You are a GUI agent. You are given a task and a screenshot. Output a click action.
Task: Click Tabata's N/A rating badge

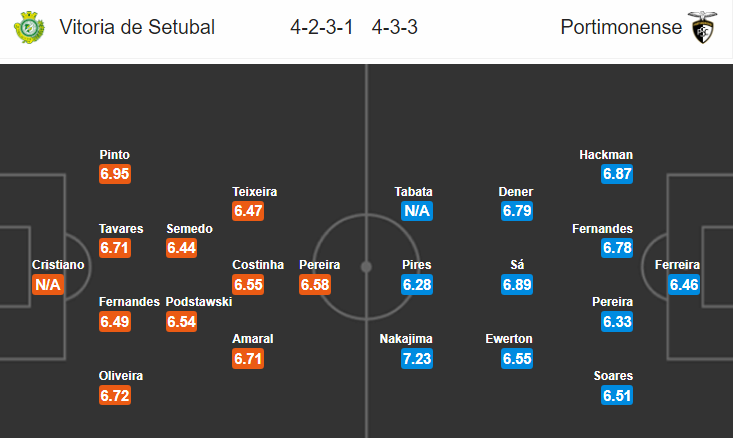(417, 211)
